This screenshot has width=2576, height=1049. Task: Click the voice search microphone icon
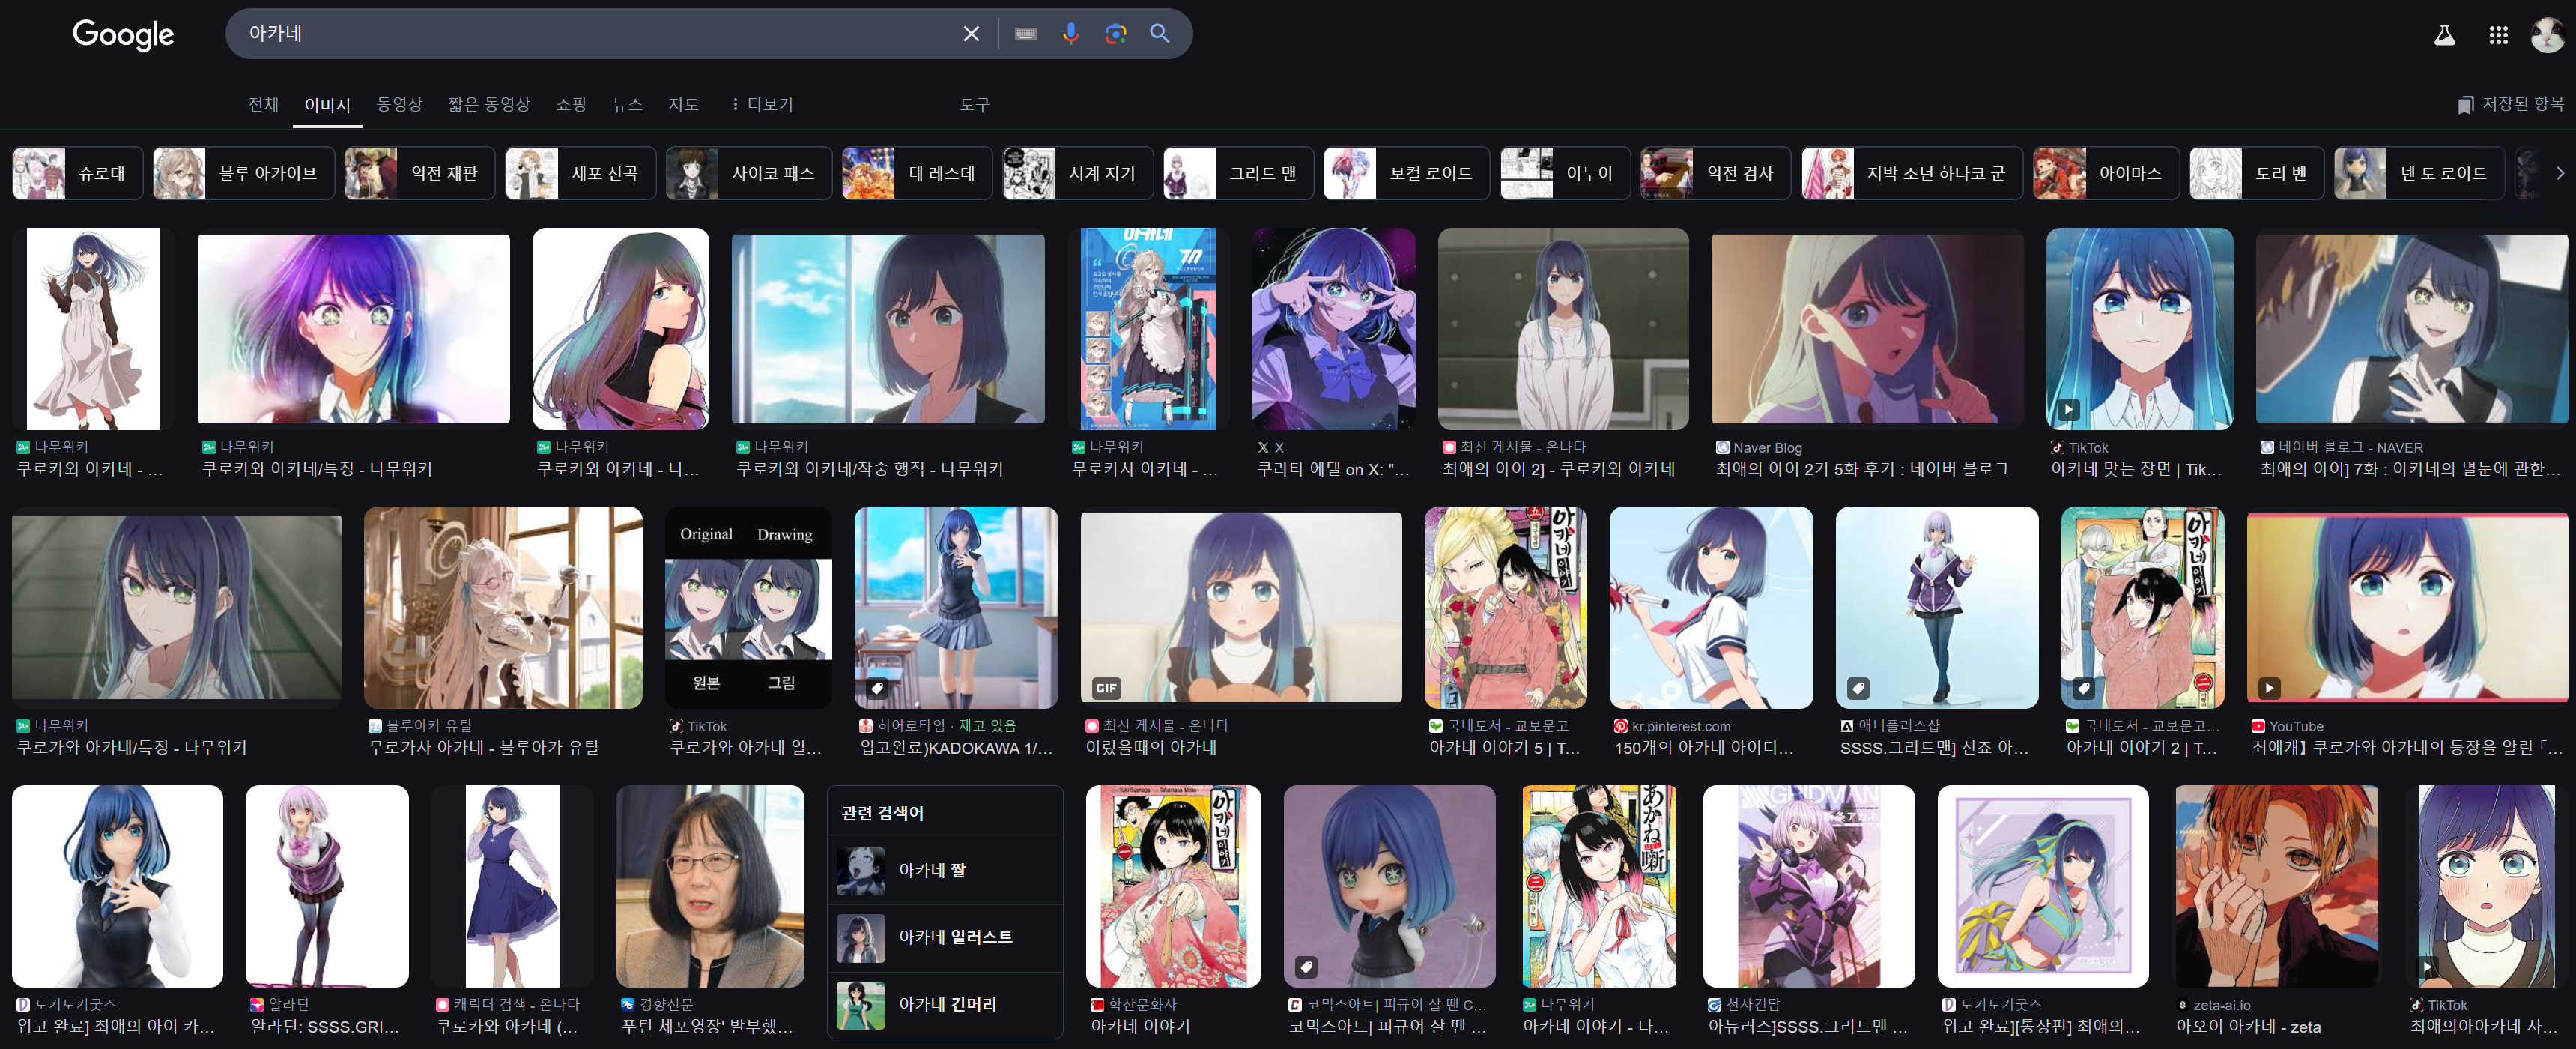pos(1070,34)
